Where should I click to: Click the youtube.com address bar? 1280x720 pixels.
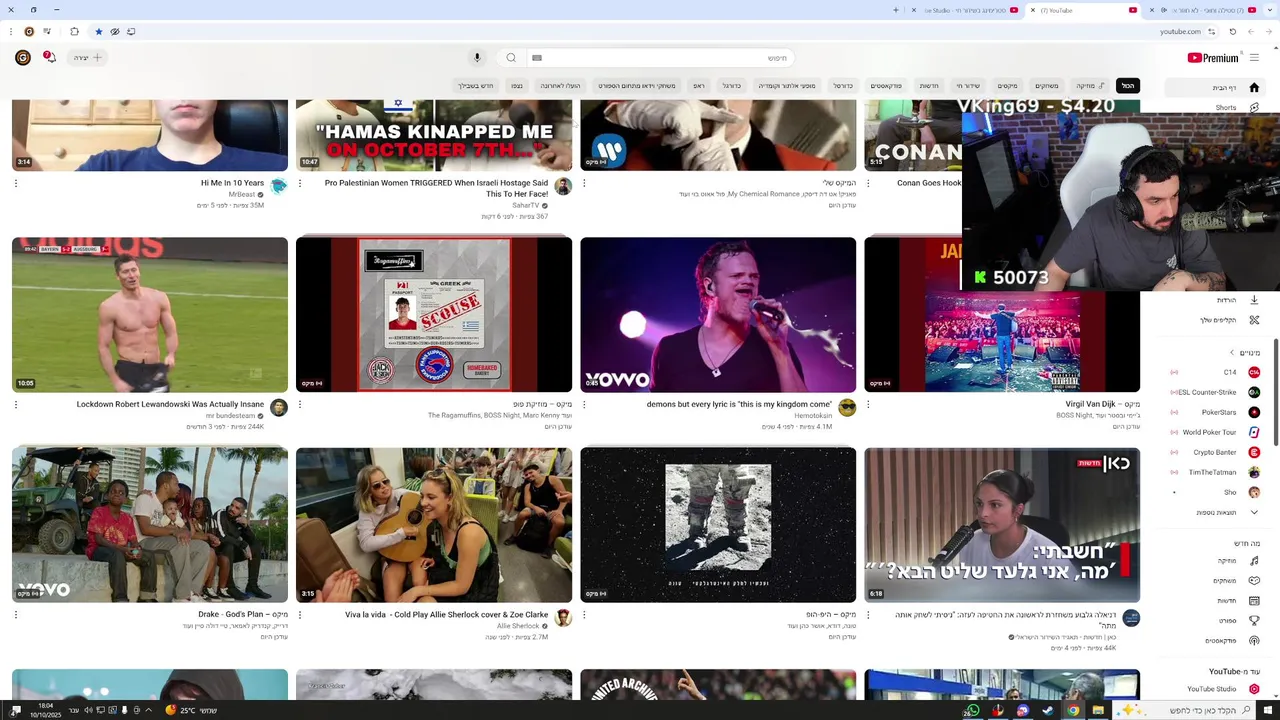click(1180, 31)
